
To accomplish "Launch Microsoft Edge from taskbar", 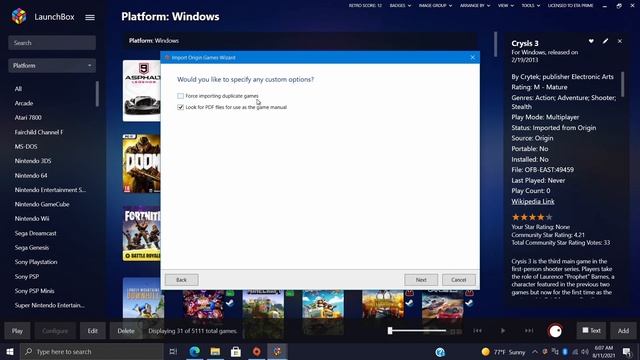I will (x=195, y=351).
